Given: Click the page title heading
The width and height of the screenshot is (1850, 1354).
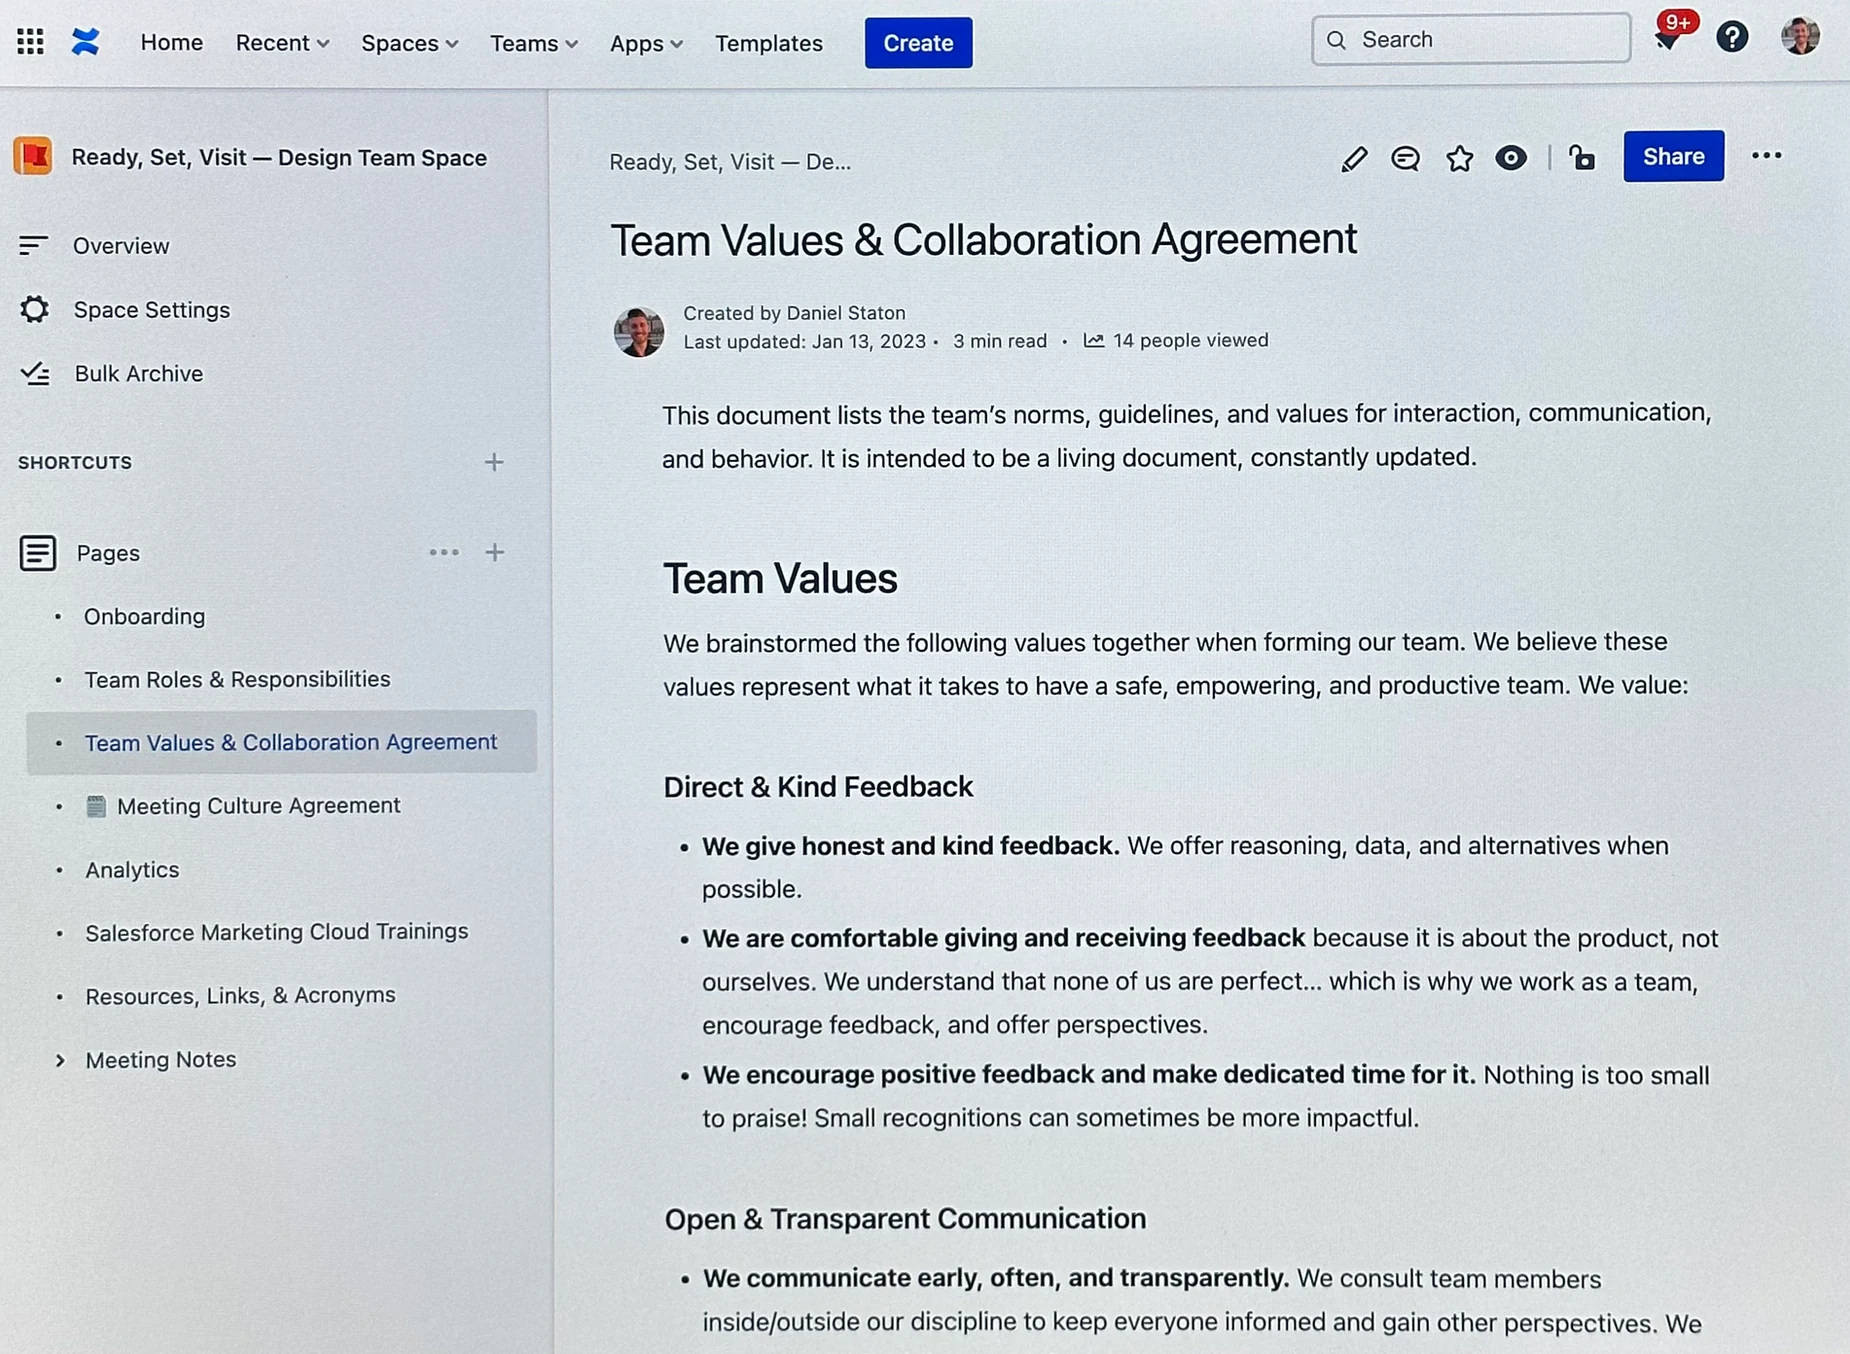Looking at the screenshot, I should coord(984,240).
